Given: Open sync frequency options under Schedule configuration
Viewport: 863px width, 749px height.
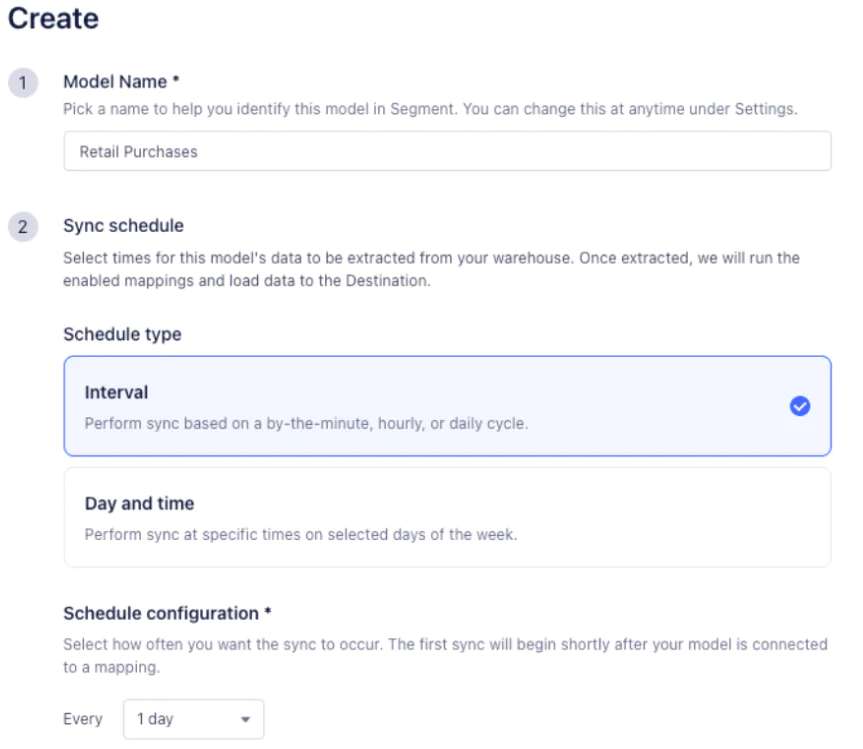Looking at the screenshot, I should [193, 718].
